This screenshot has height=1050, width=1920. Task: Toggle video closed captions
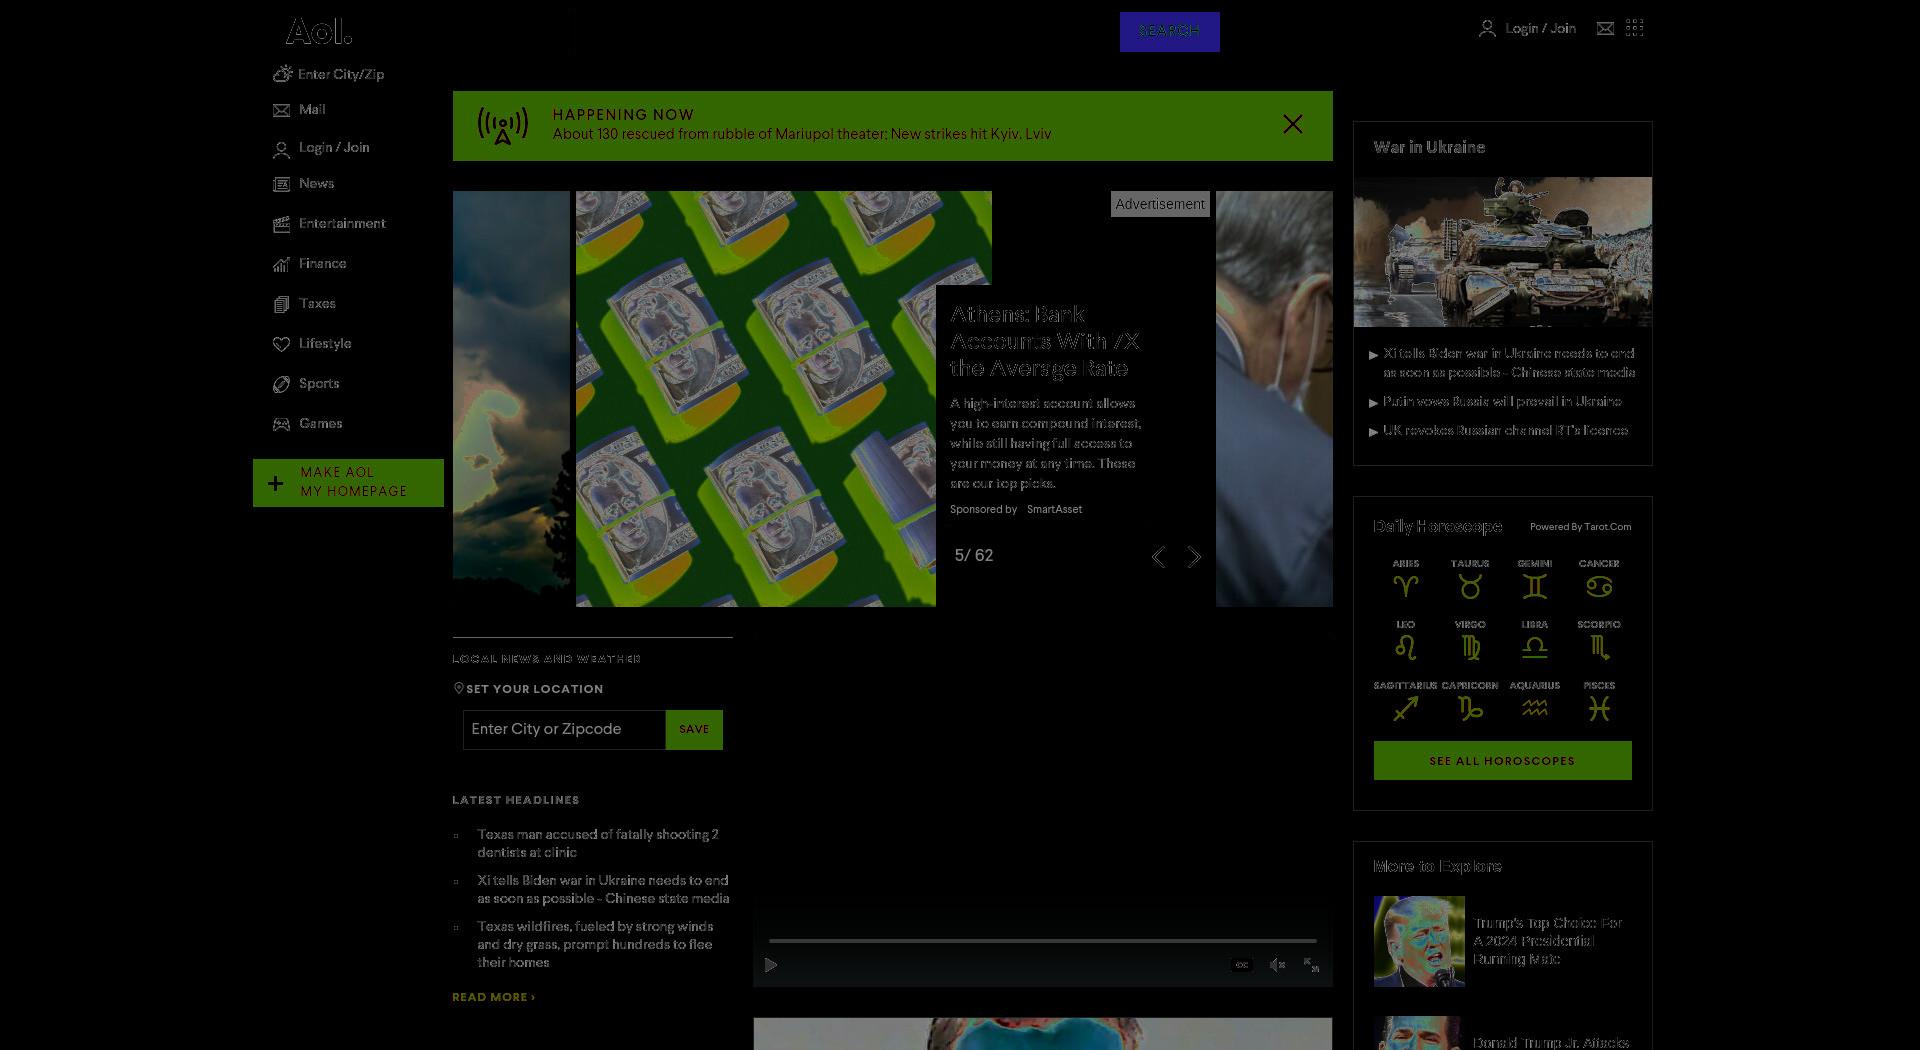coord(1242,965)
